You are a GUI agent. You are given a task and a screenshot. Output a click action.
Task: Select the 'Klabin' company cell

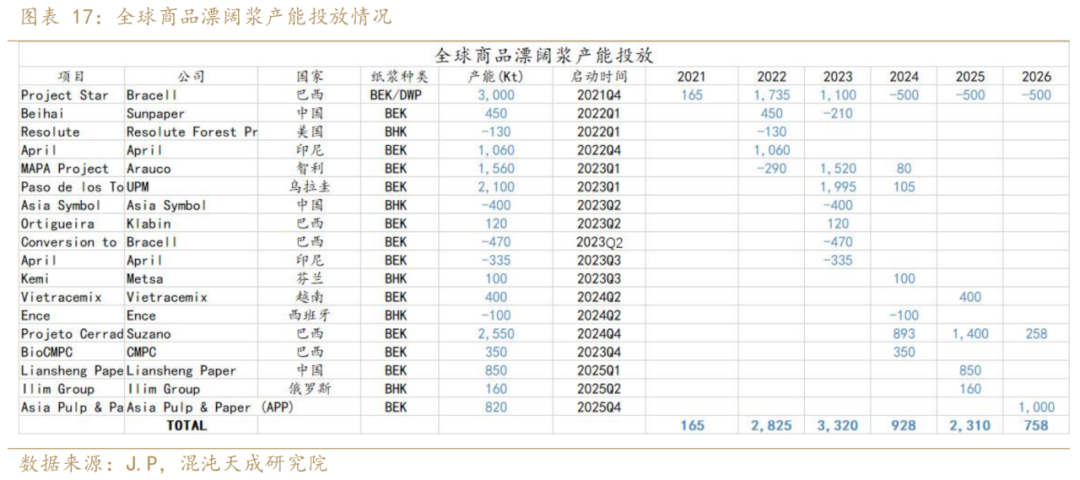pyautogui.click(x=148, y=224)
